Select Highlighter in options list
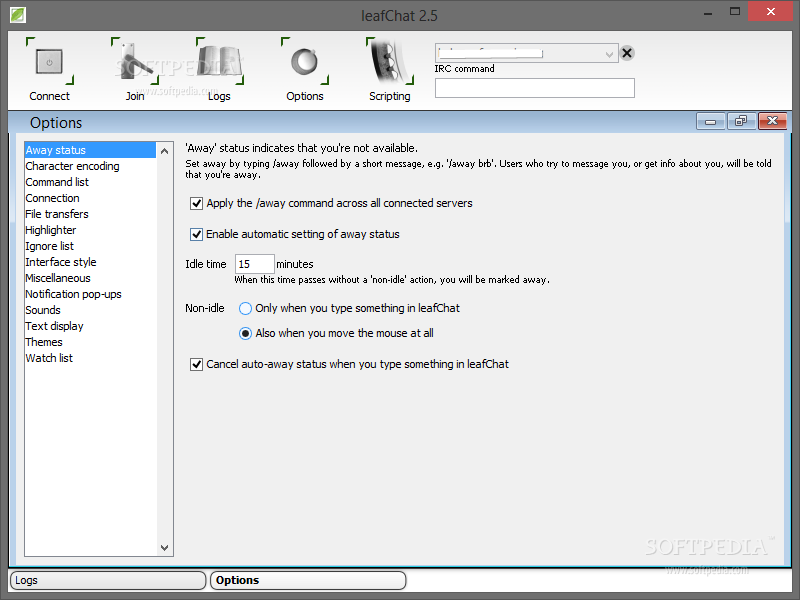 coord(90,230)
